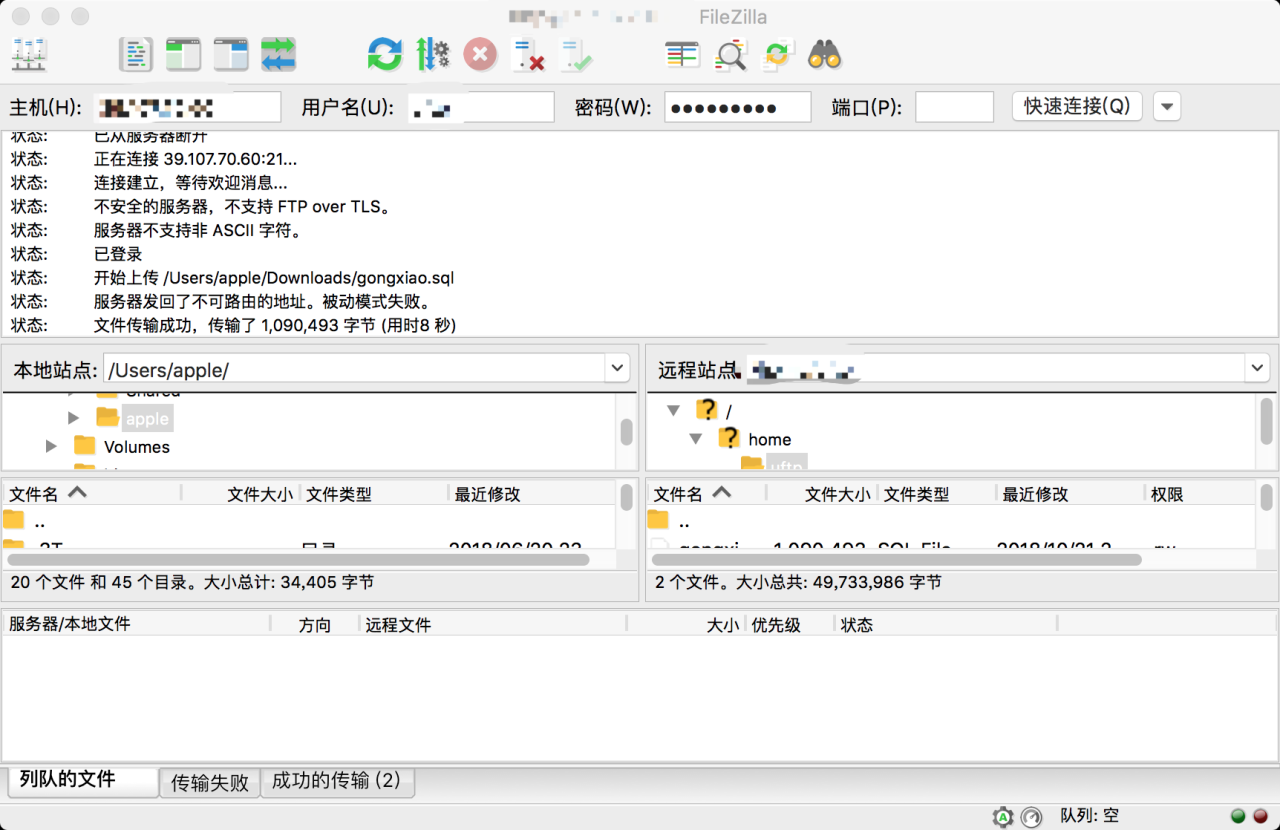Click the 优先级 queue column header
This screenshot has height=830, width=1280.
(x=790, y=624)
